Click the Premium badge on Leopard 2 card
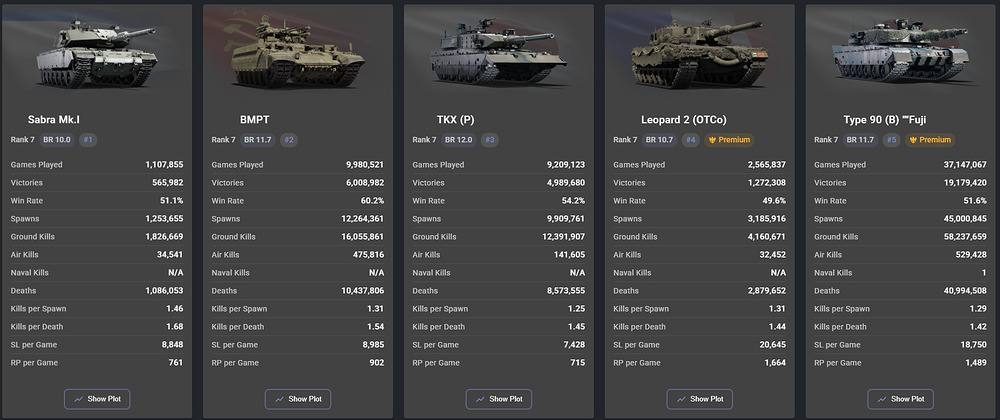The image size is (1000, 420). 730,140
